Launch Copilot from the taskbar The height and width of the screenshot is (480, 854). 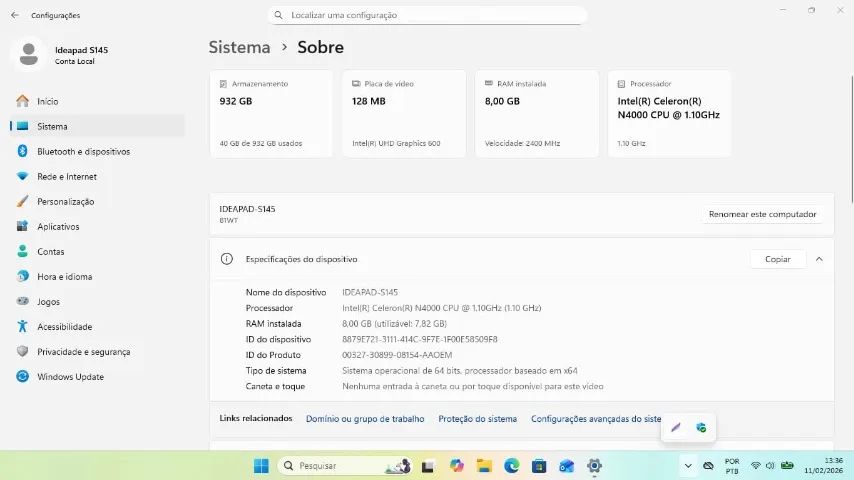(x=456, y=466)
